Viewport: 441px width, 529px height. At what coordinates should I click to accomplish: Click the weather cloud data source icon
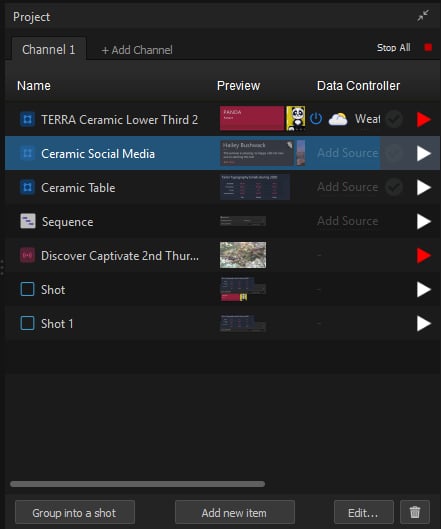click(338, 119)
